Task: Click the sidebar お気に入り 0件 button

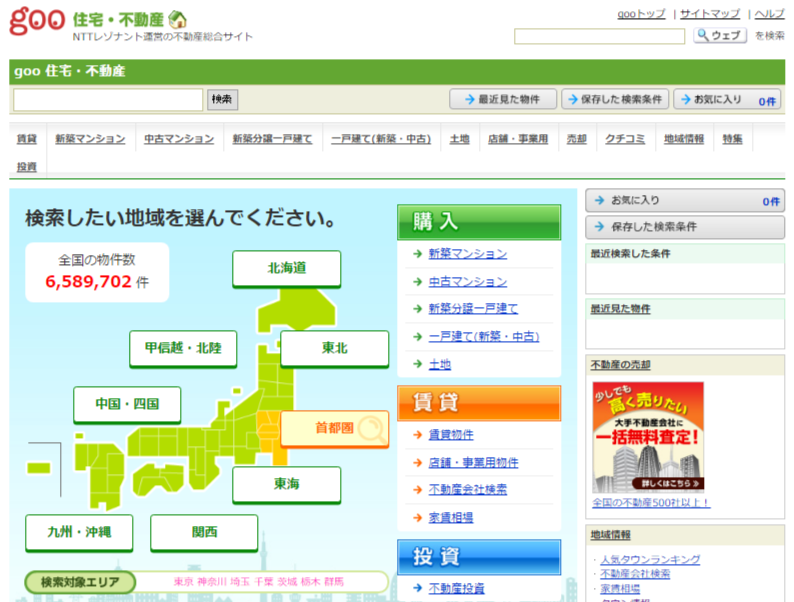Action: point(685,200)
